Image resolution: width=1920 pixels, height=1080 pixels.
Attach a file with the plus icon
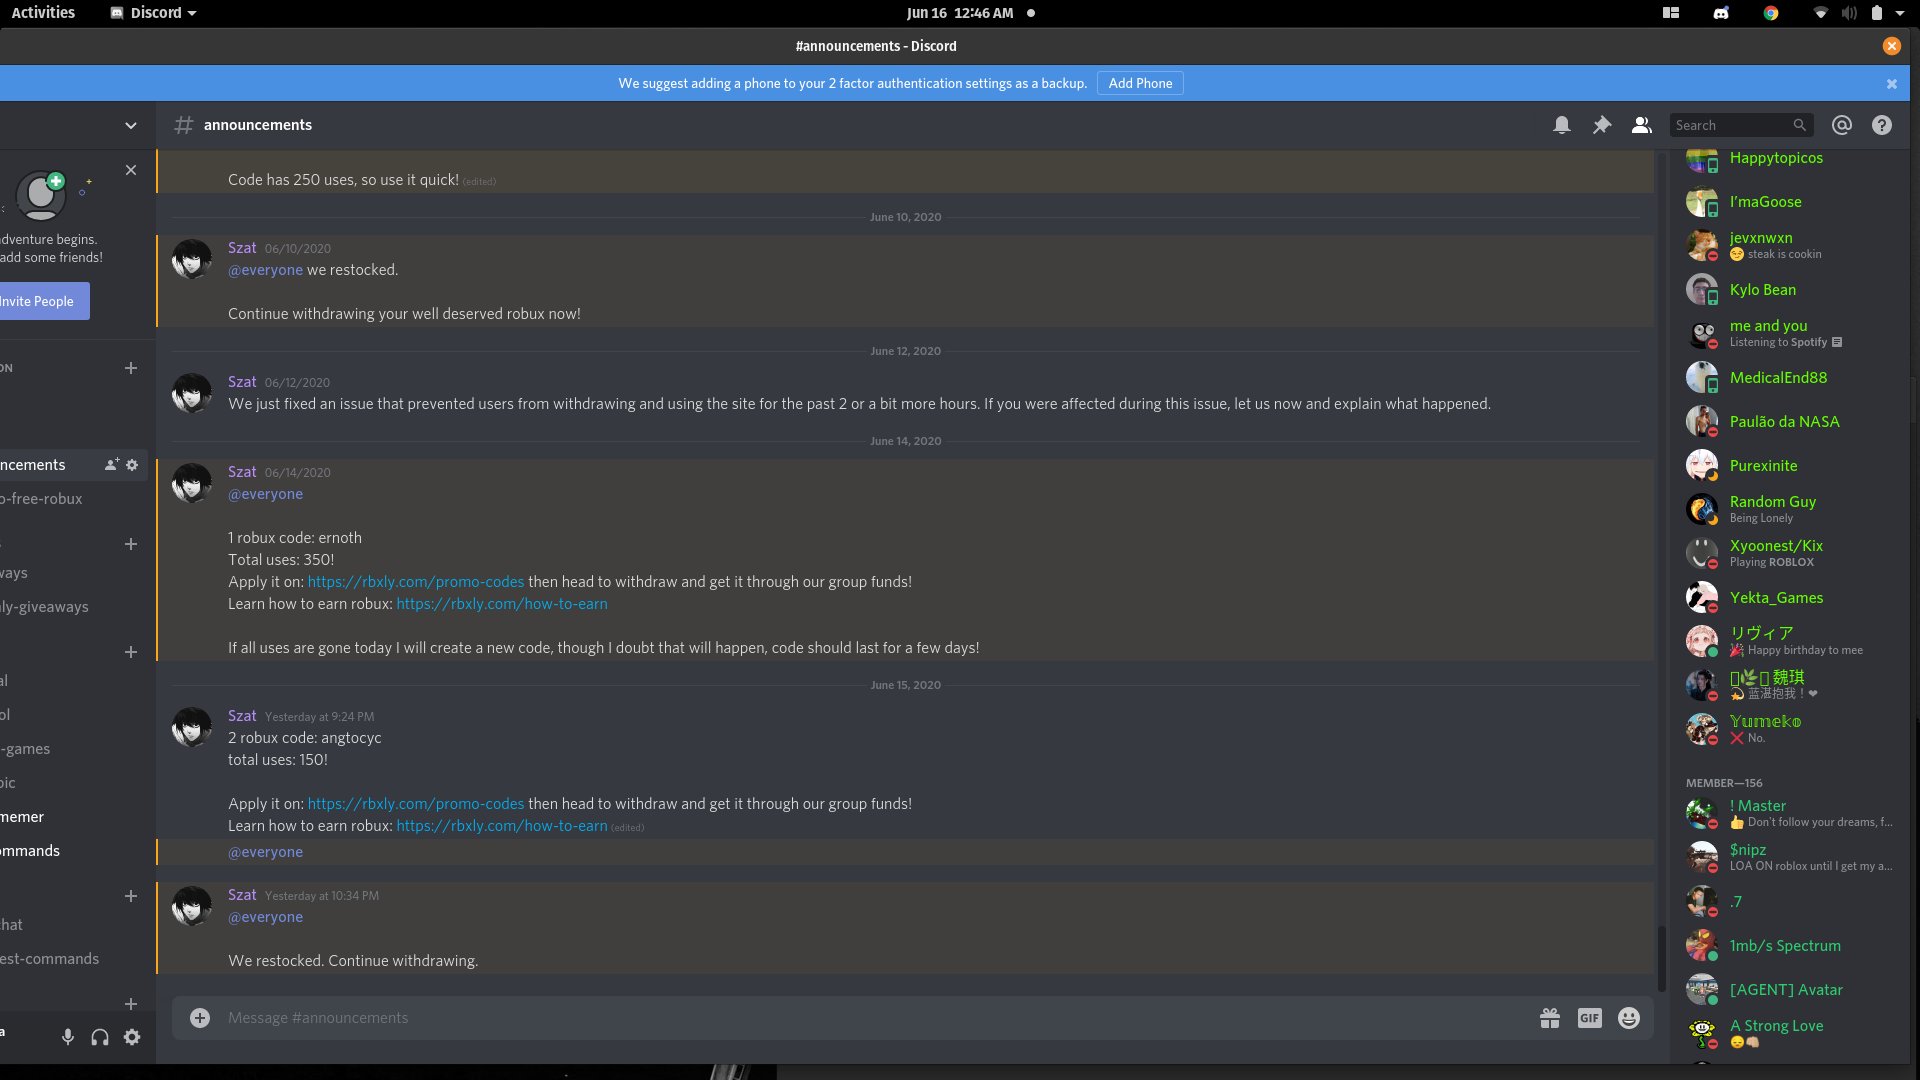200,1018
